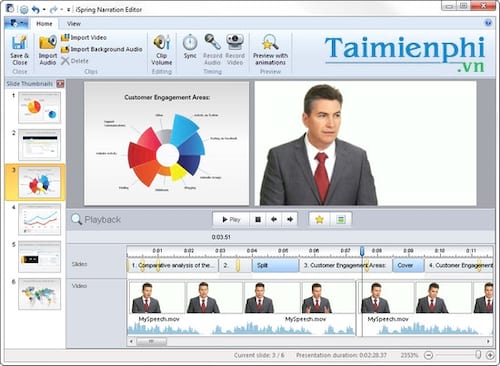Open the quick access toolbar customize arrow
The height and width of the screenshot is (366, 500).
click(x=68, y=10)
